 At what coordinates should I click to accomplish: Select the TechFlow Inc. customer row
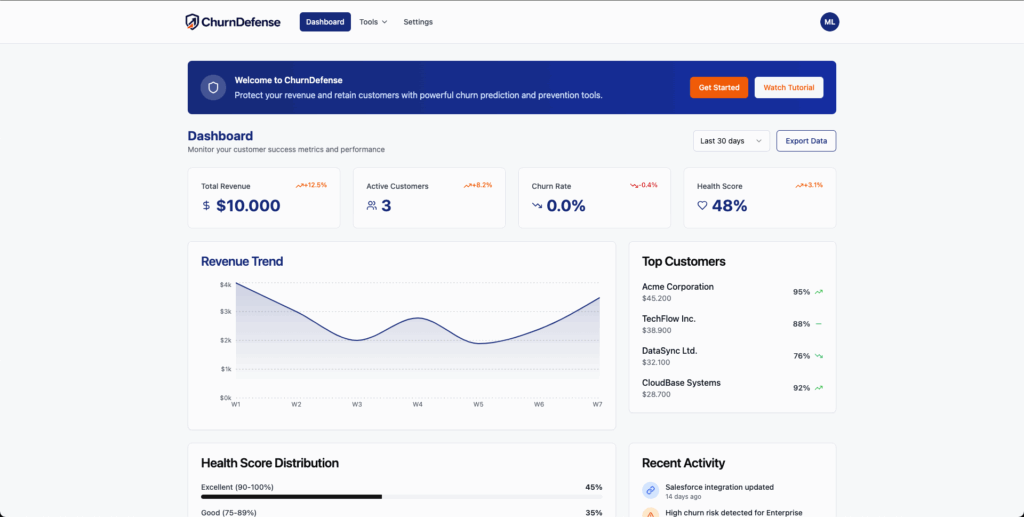pyautogui.click(x=732, y=324)
